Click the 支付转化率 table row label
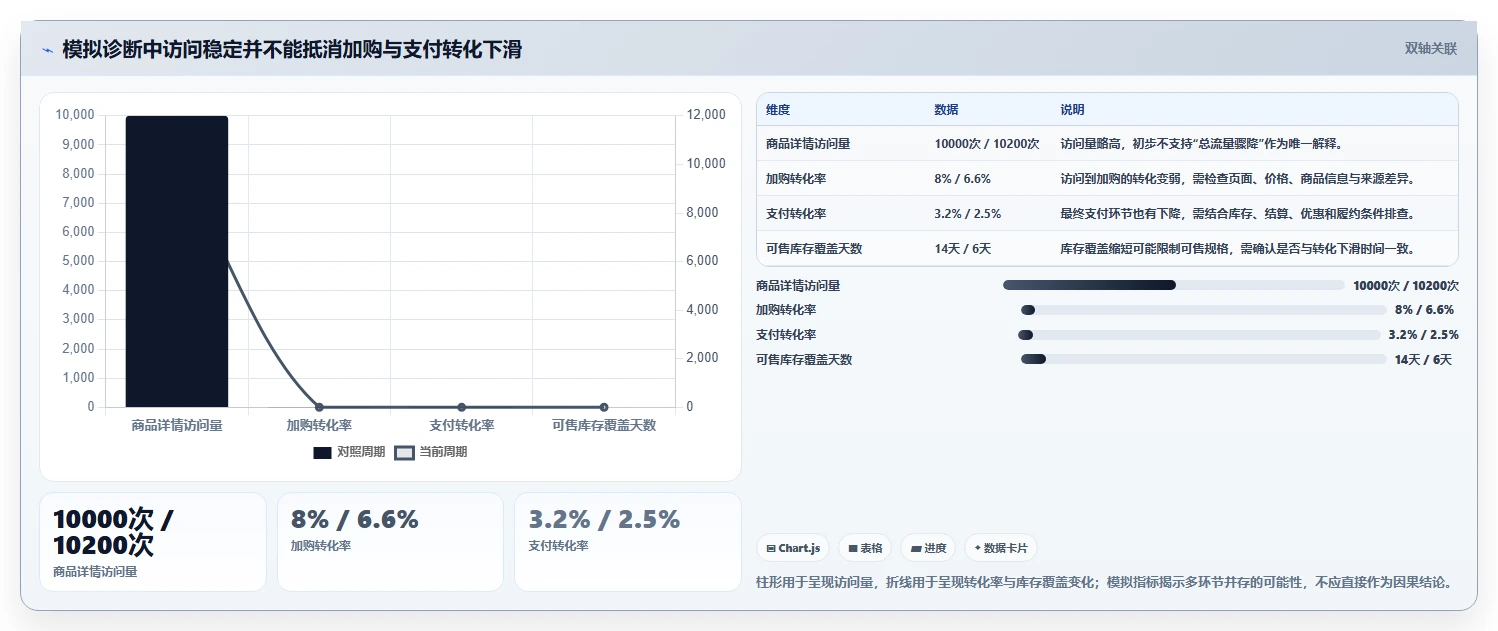This screenshot has width=1498, height=631. pyautogui.click(x=796, y=214)
